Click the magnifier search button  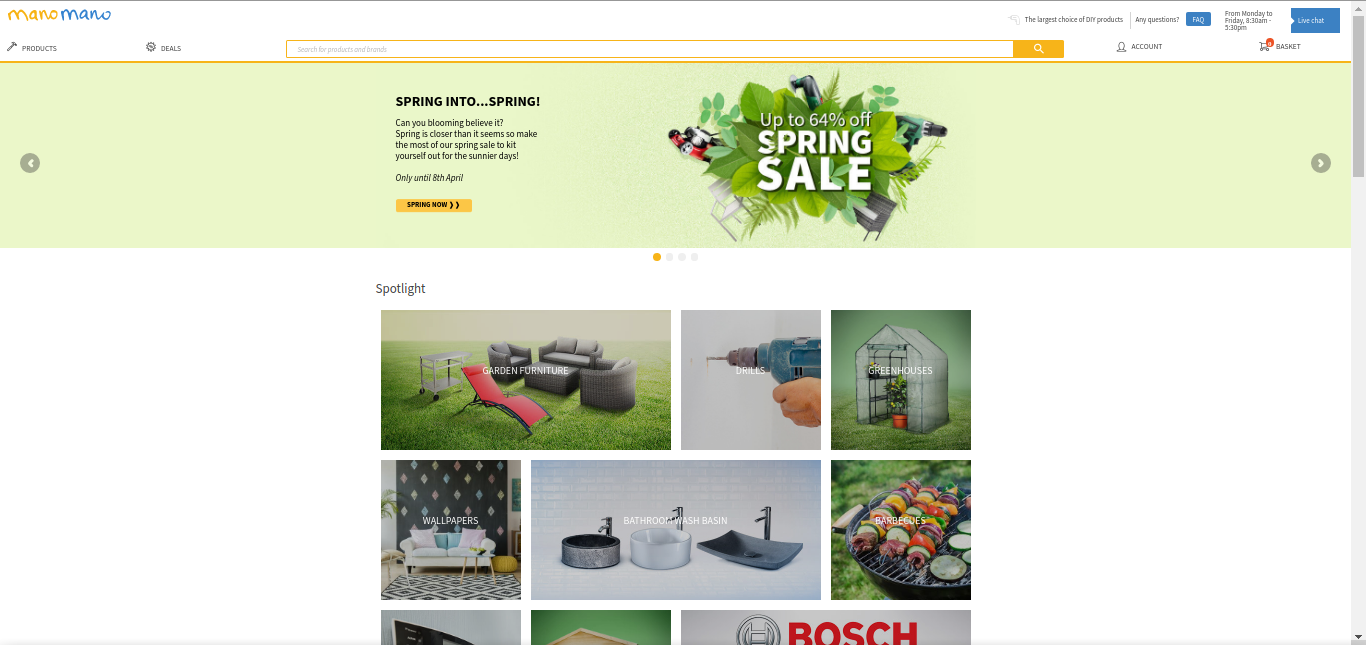tap(1038, 49)
